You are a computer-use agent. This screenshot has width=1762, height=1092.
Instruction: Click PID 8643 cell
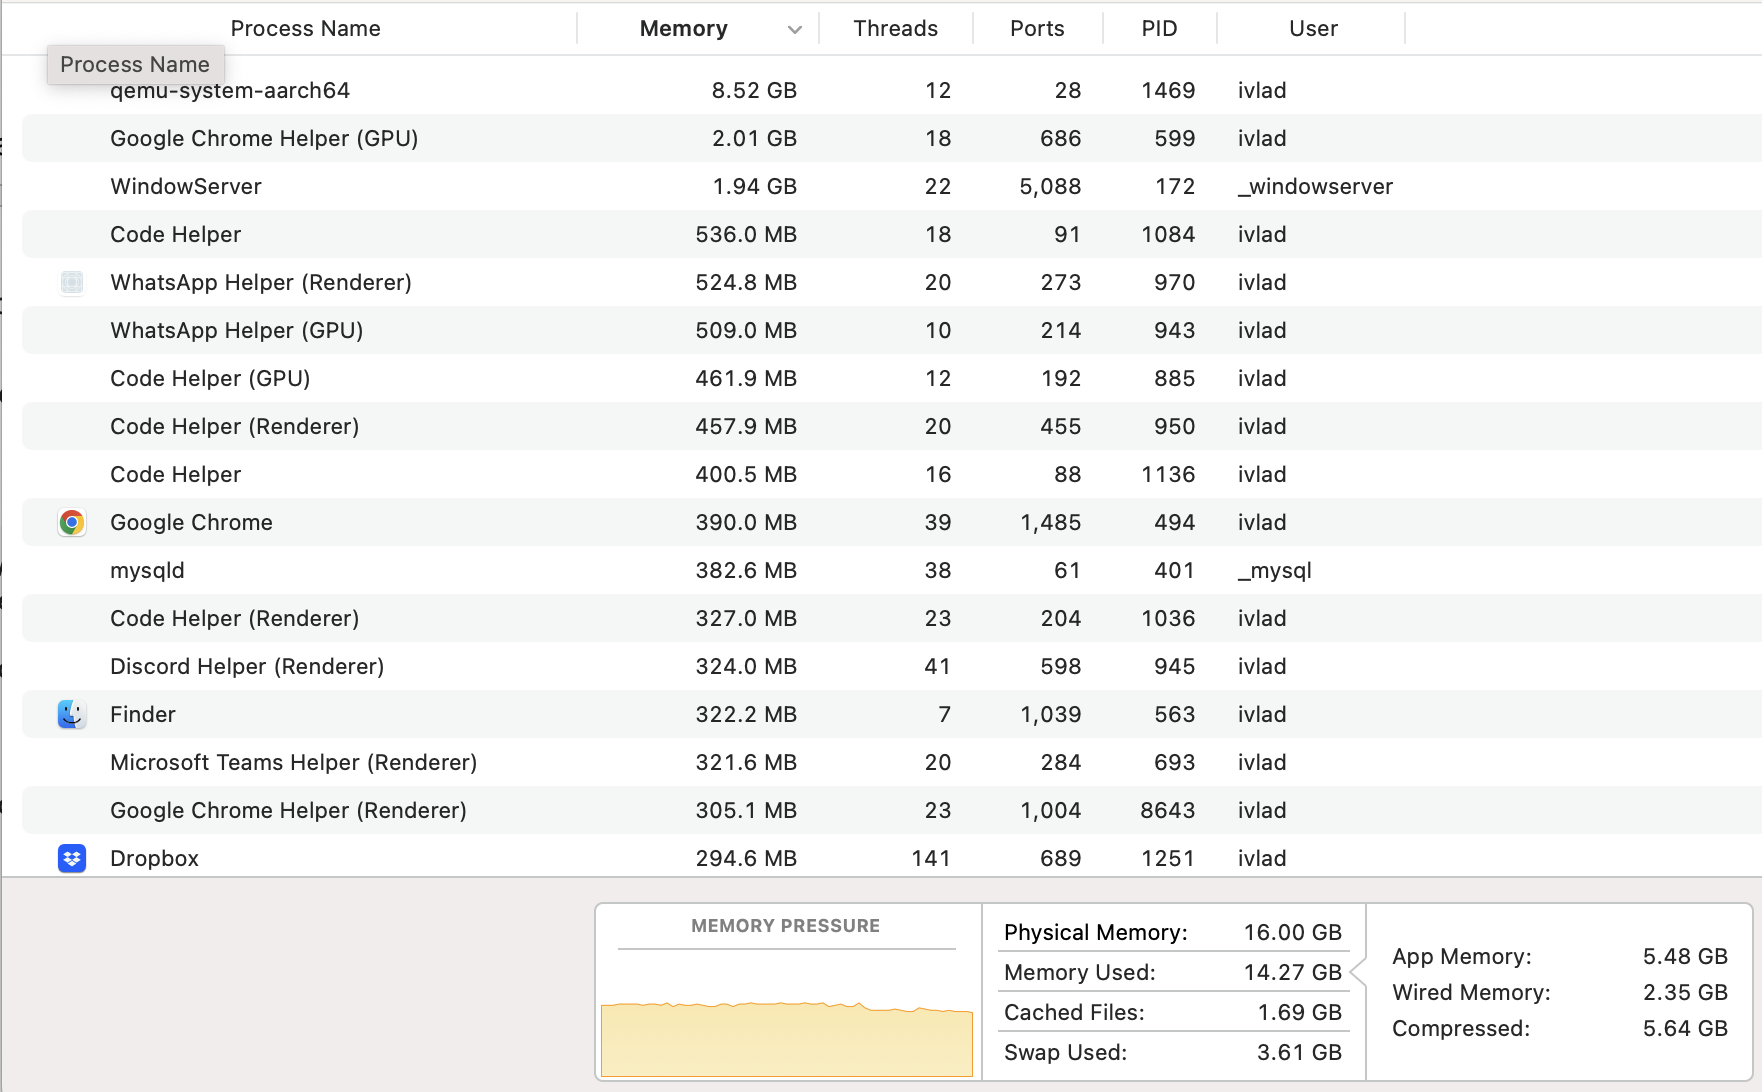point(1168,810)
